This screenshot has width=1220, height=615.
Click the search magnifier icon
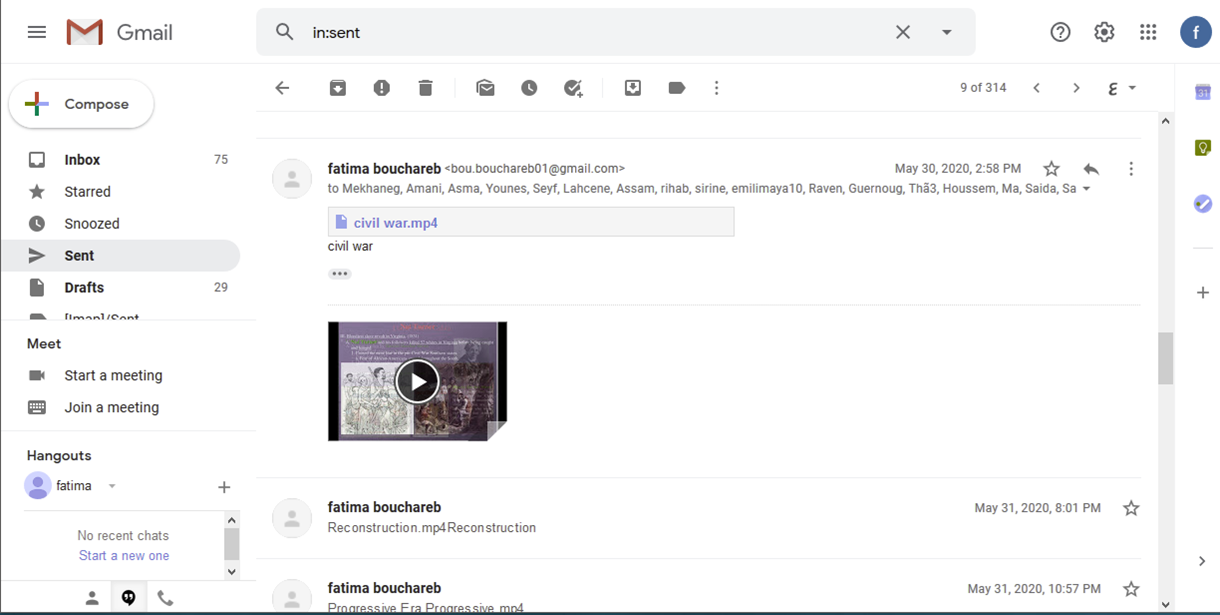point(285,32)
